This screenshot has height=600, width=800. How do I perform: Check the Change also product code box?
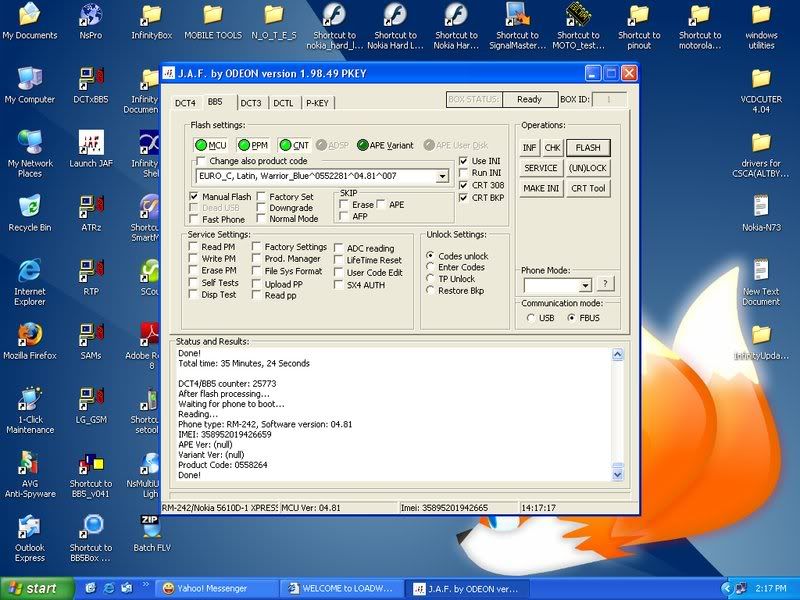[x=201, y=161]
